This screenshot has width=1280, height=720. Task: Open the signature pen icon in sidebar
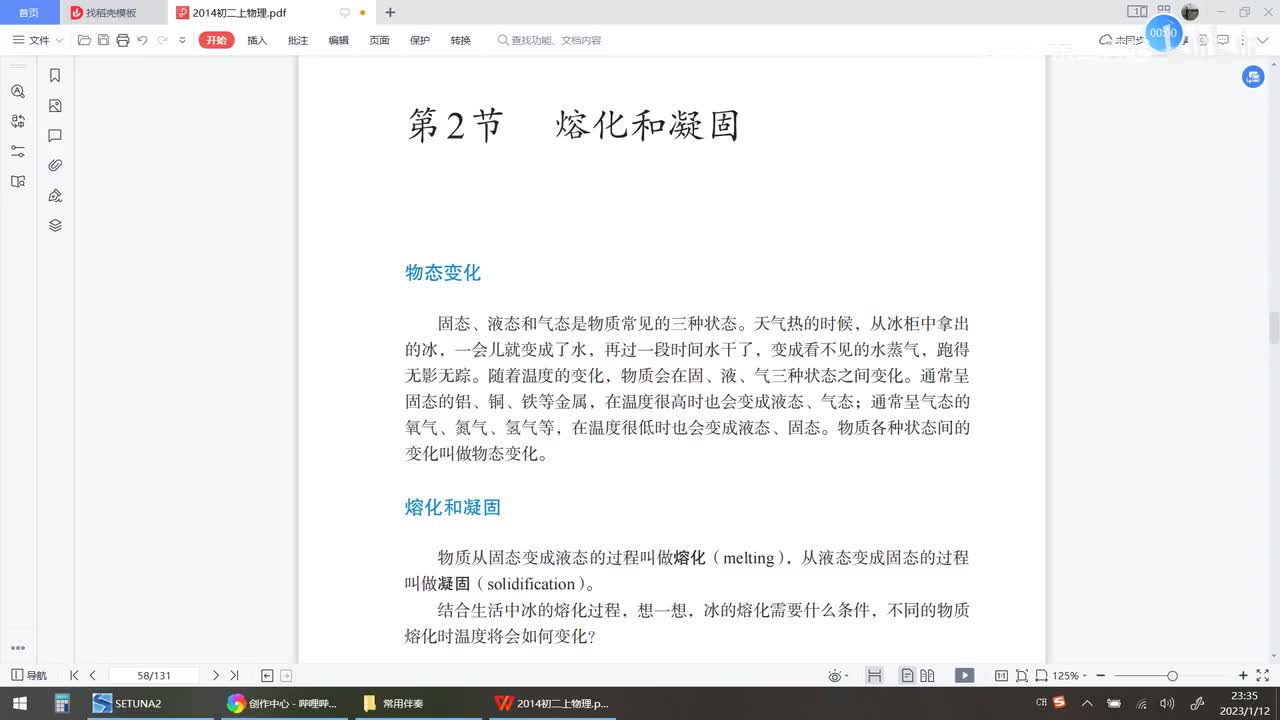click(55, 195)
